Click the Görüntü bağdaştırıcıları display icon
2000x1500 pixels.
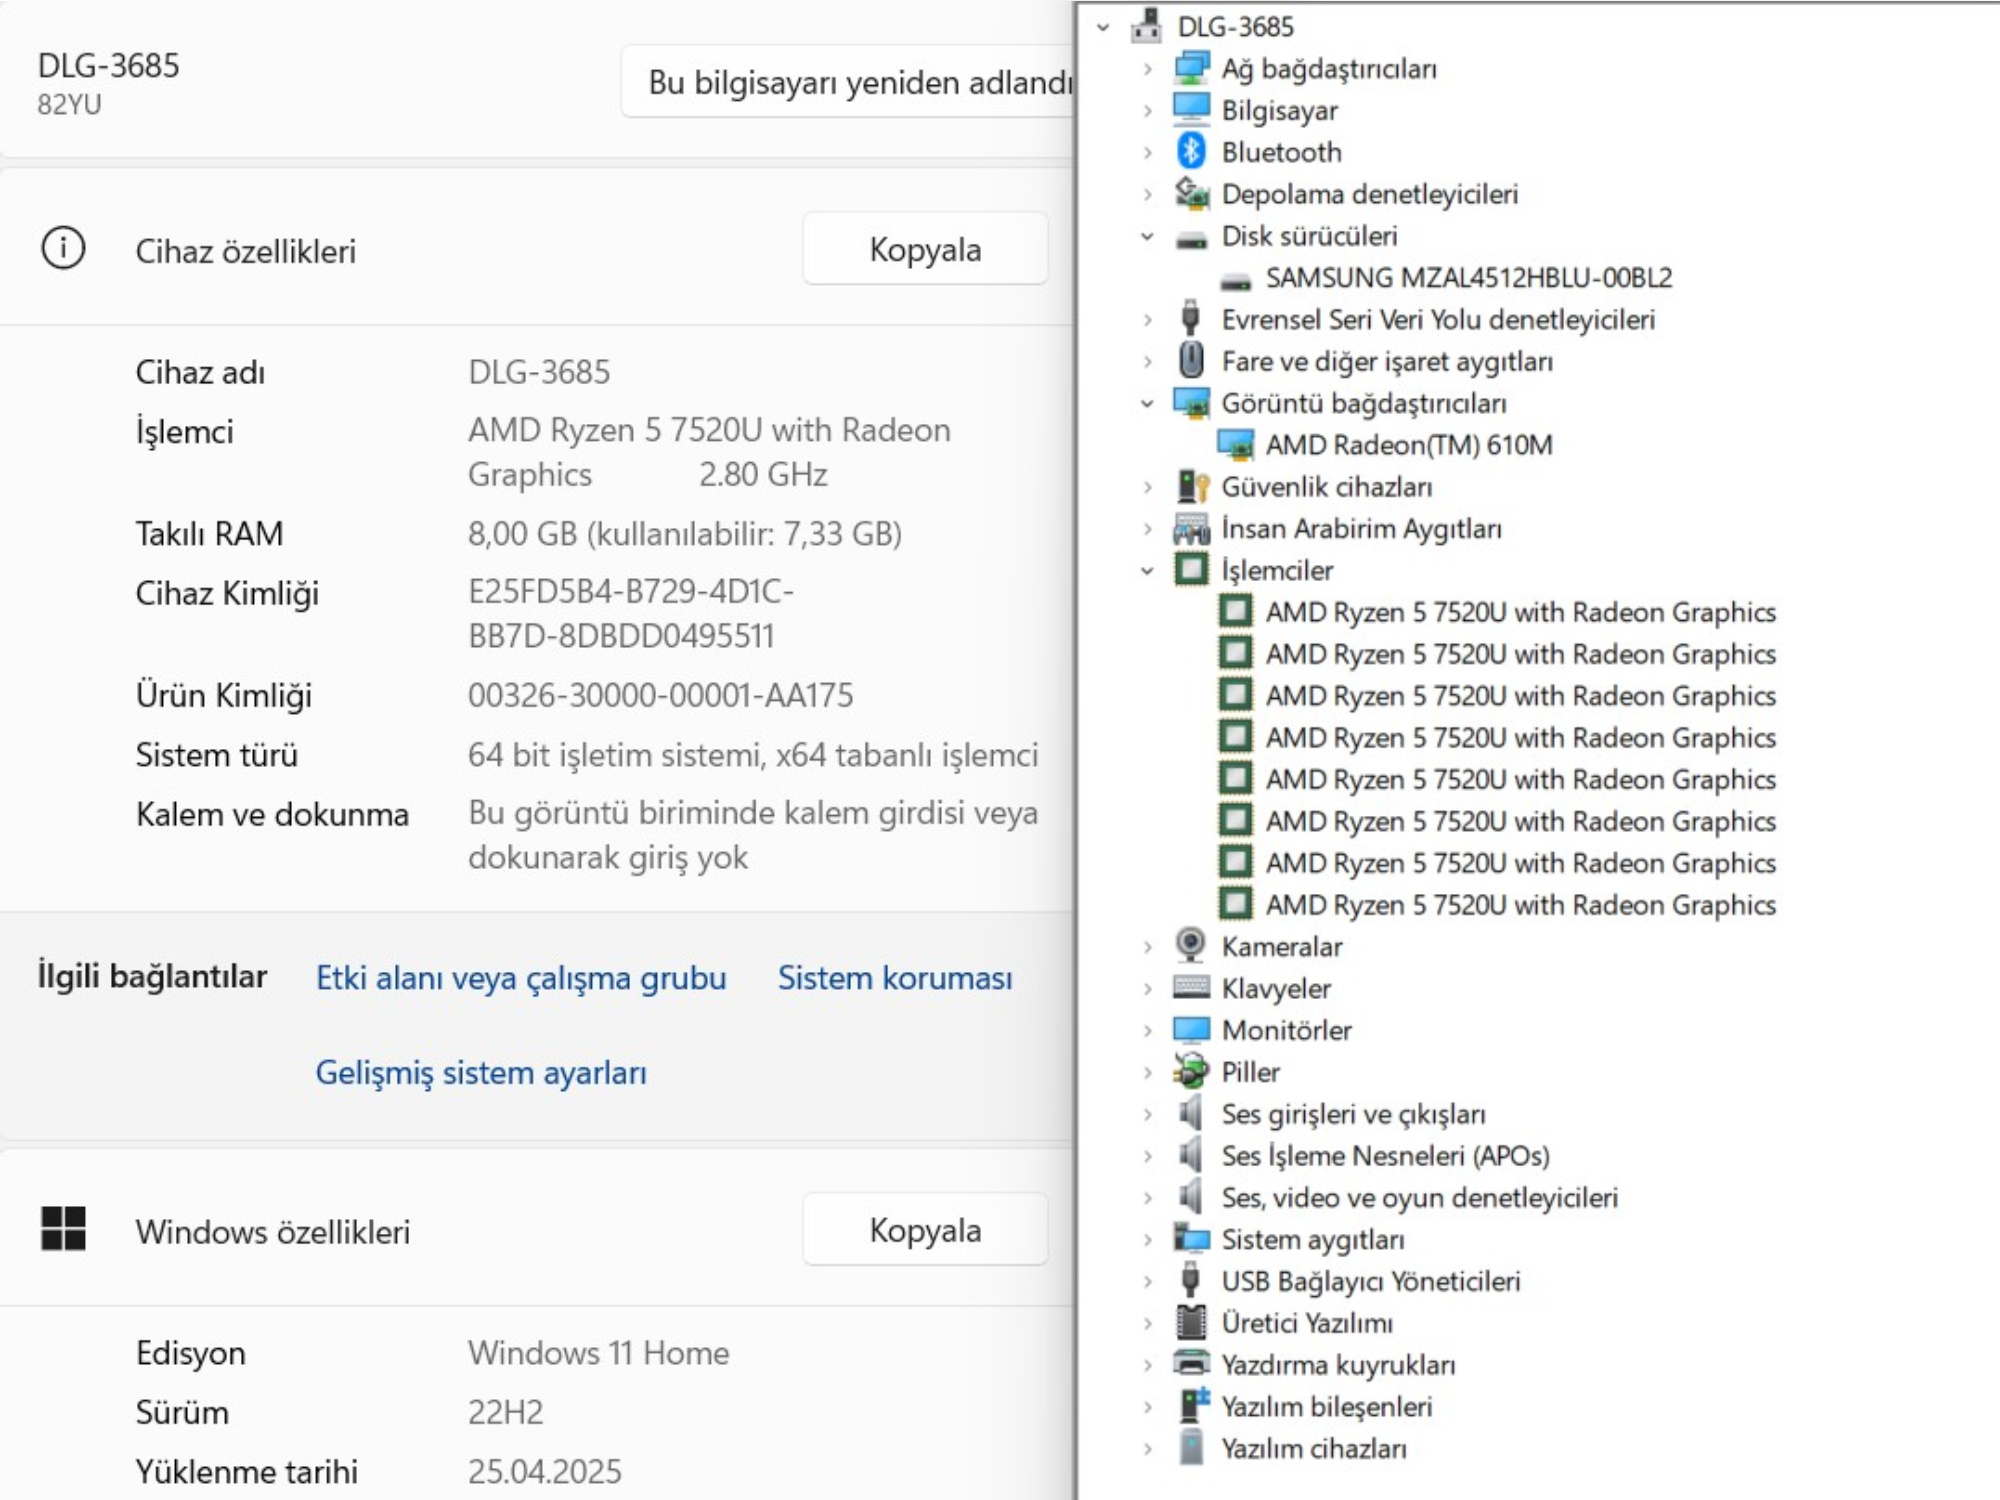coord(1191,403)
